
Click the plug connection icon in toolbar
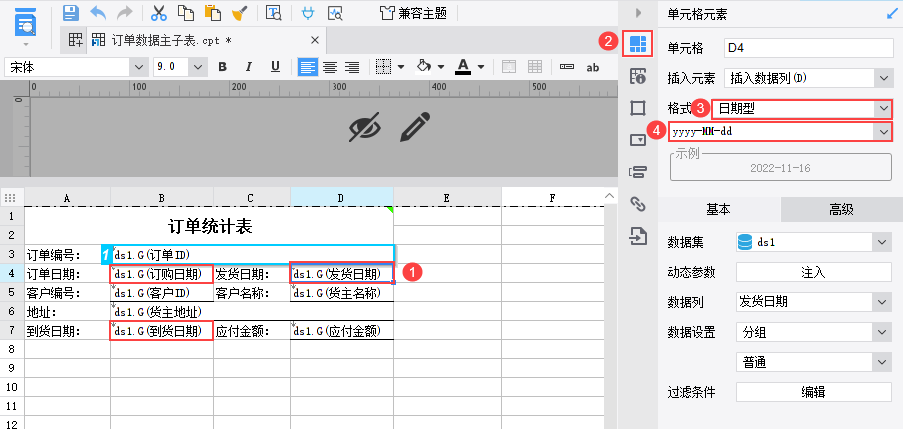coord(309,13)
